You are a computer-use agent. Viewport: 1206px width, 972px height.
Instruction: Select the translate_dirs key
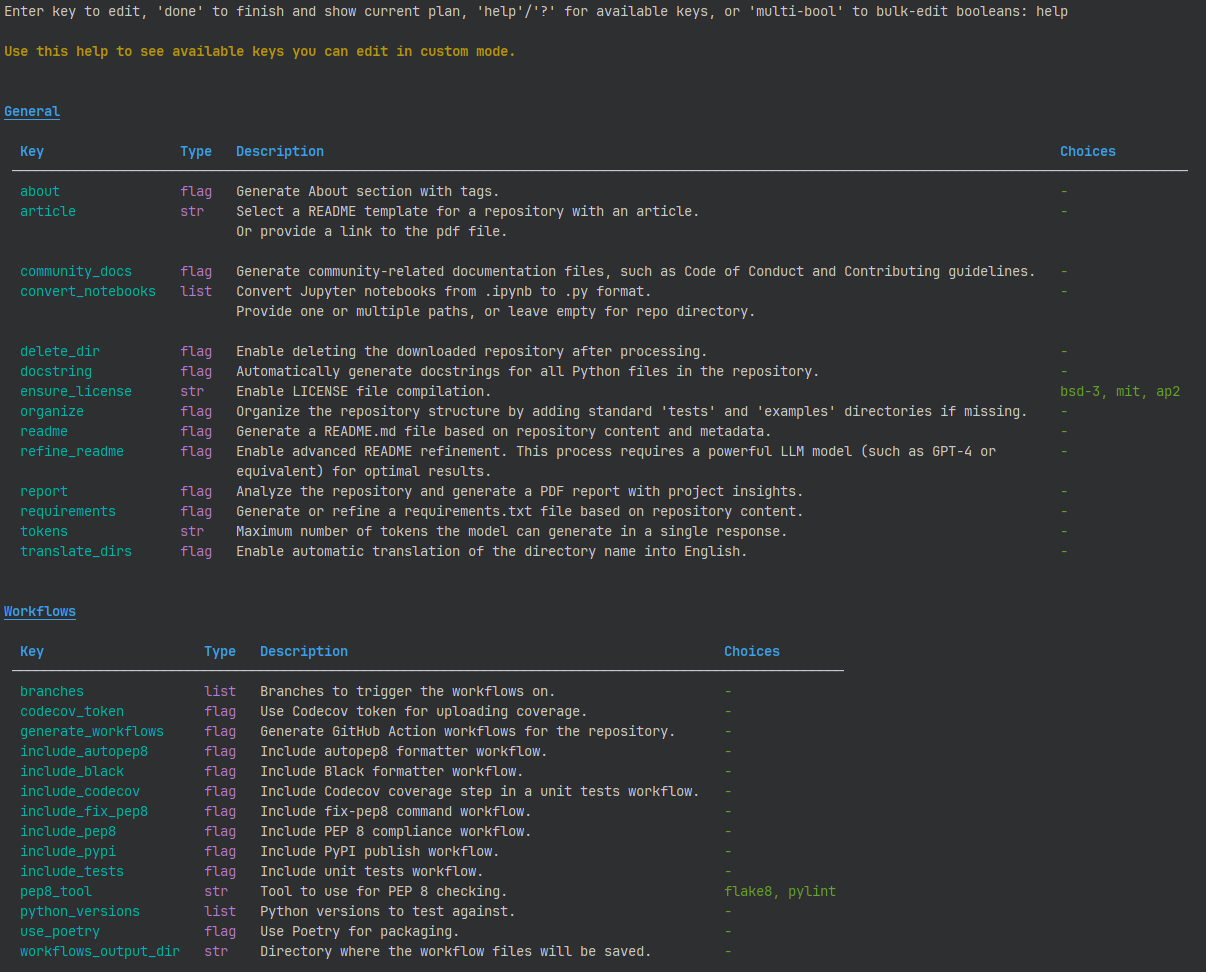click(x=76, y=551)
